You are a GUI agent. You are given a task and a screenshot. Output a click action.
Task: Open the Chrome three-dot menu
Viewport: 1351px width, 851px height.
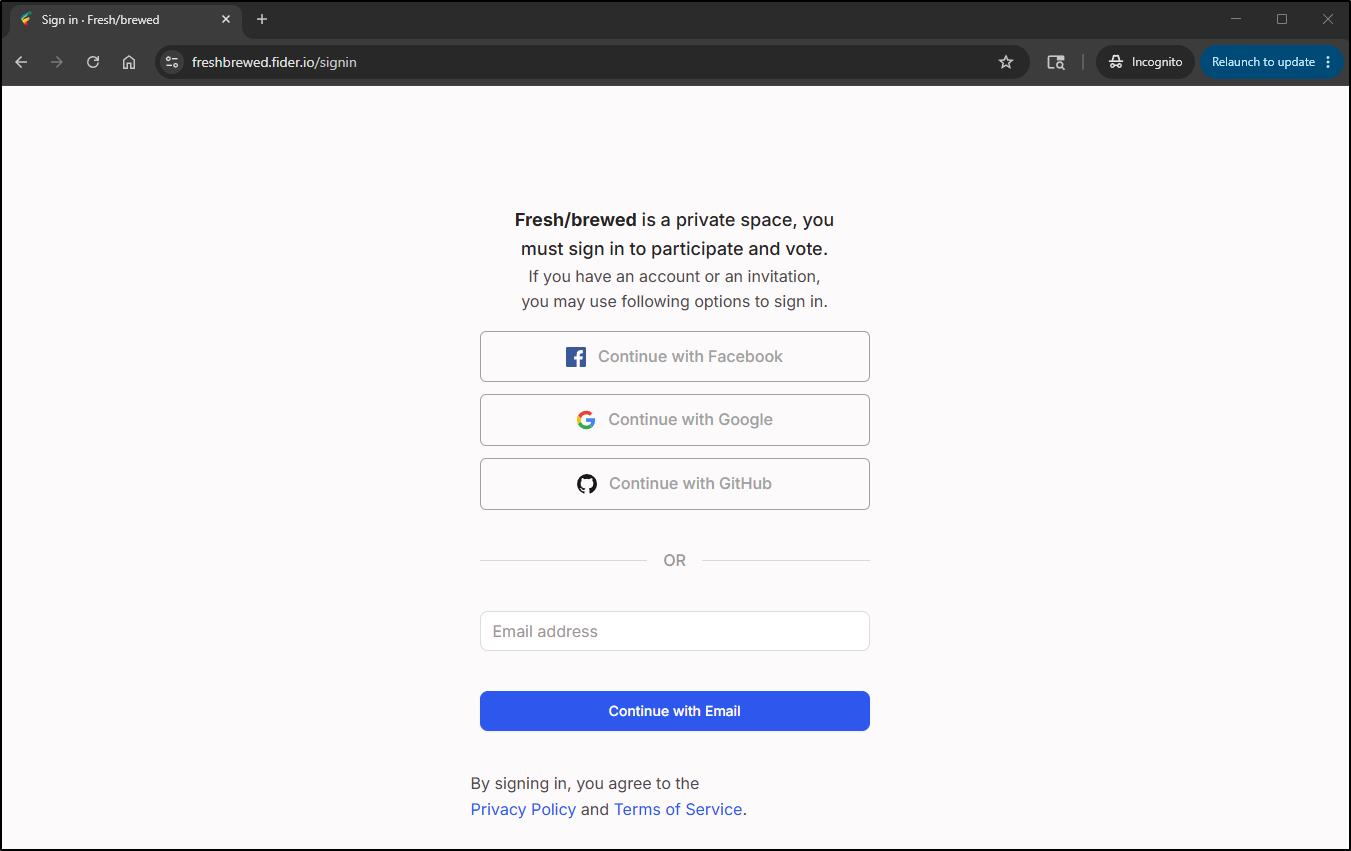click(x=1328, y=62)
